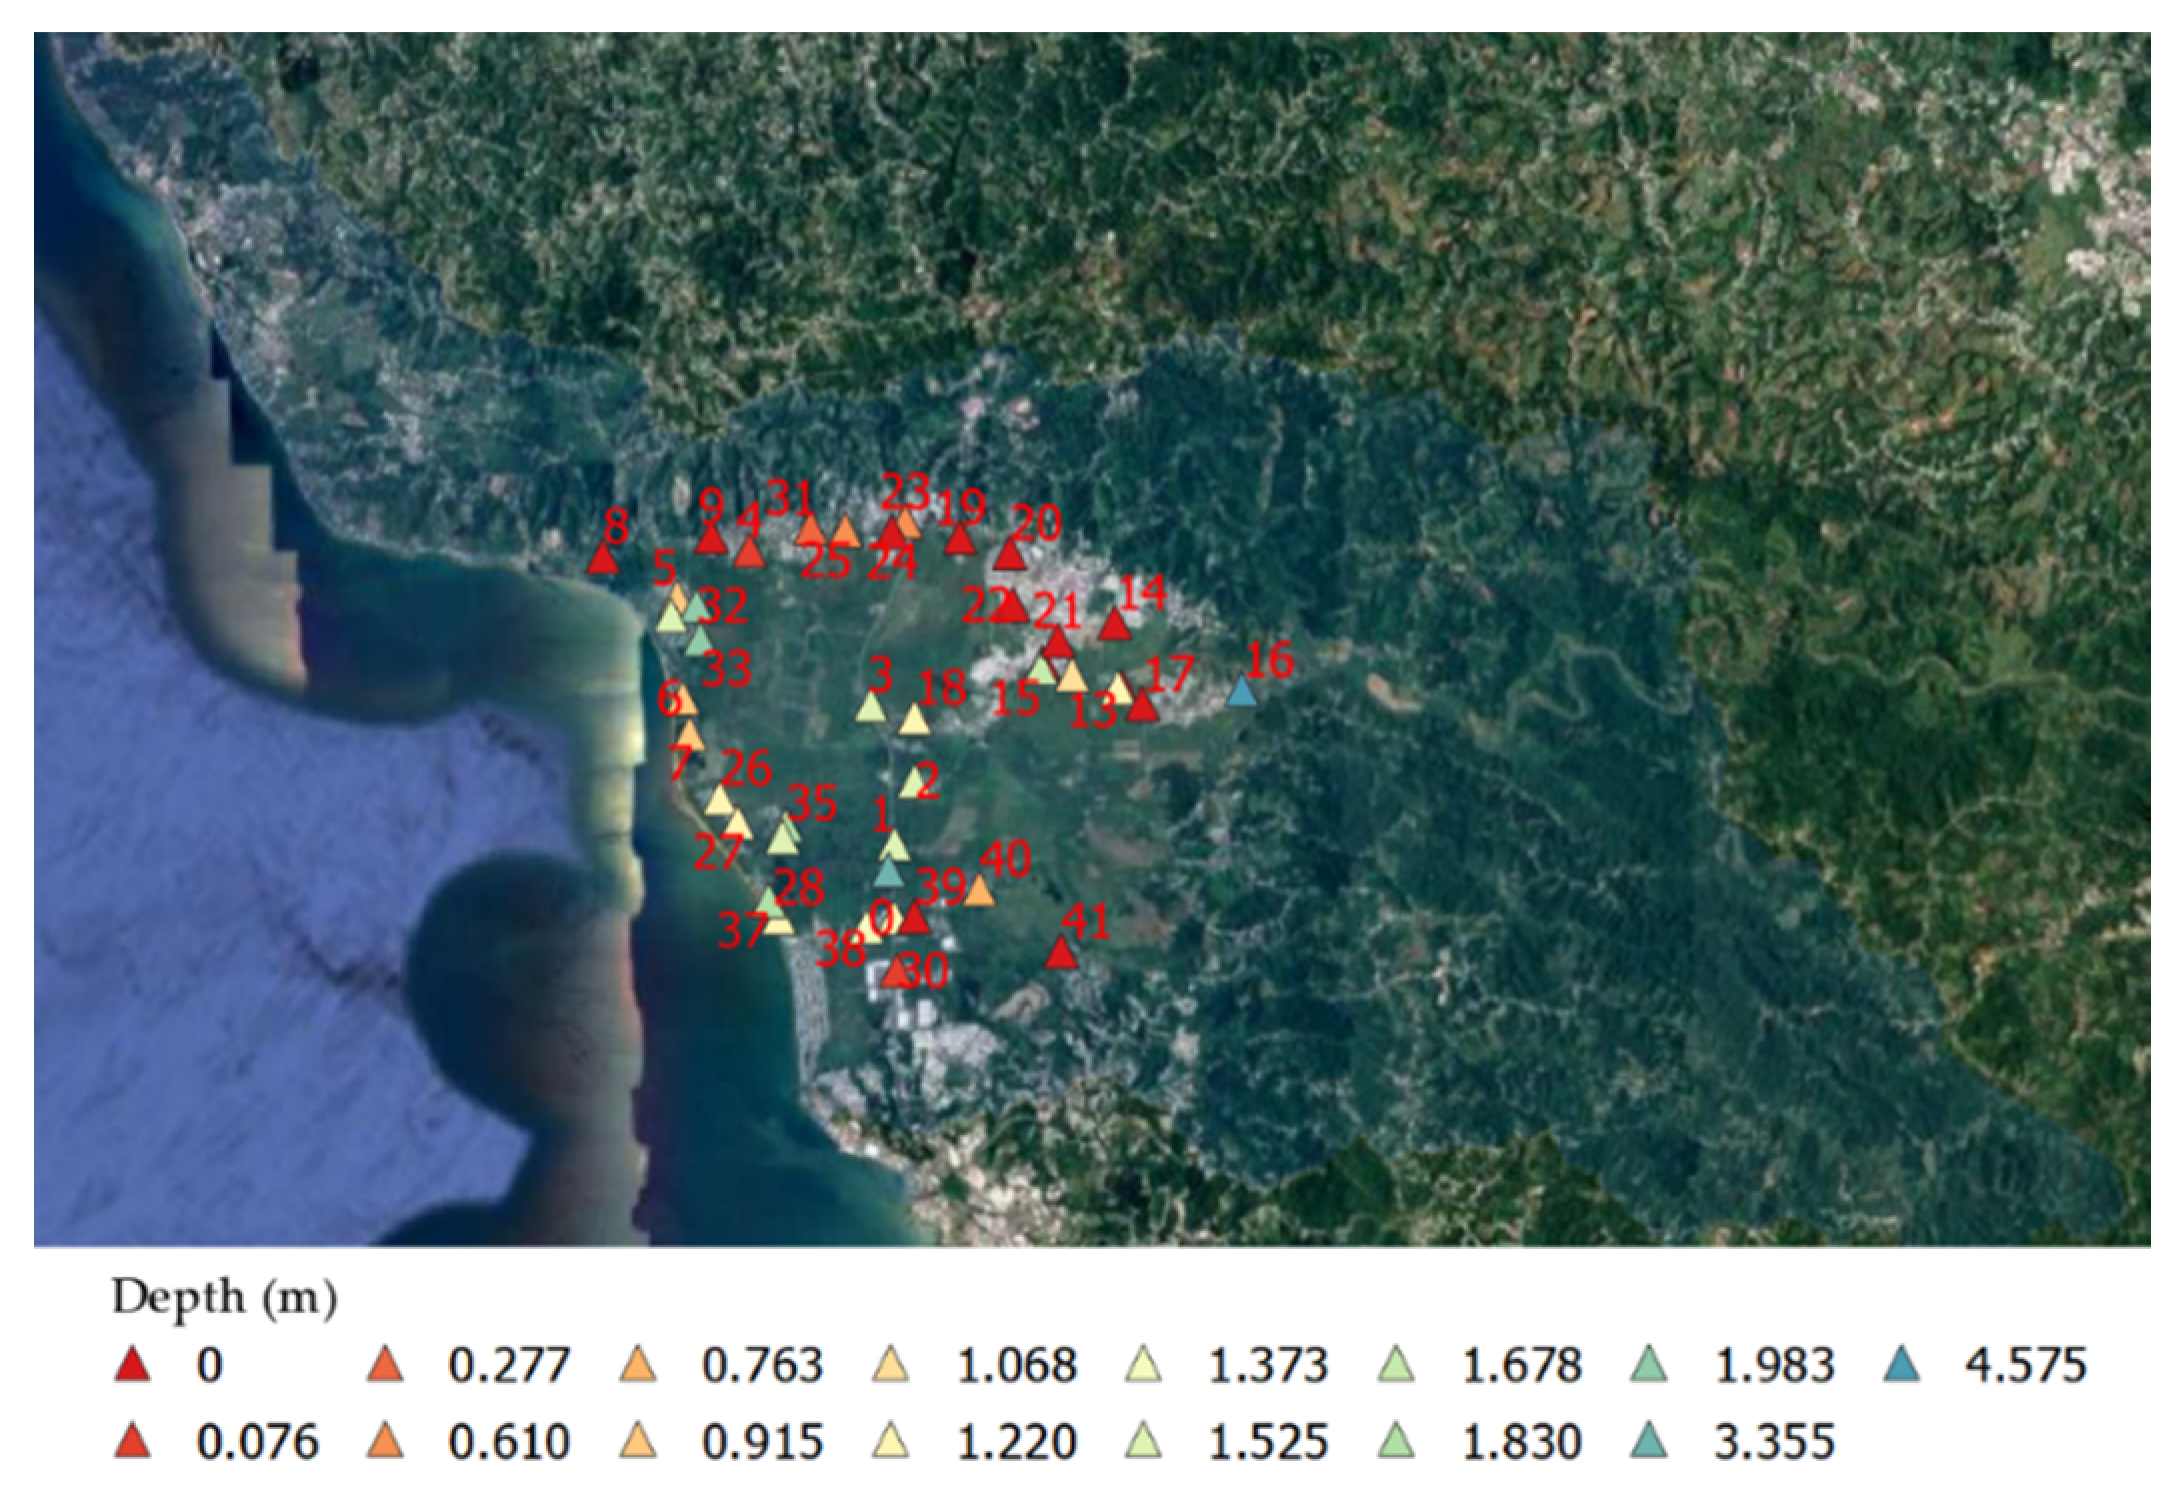
Task: Click the orange triangle marker labeled 23
Action: click(x=907, y=521)
